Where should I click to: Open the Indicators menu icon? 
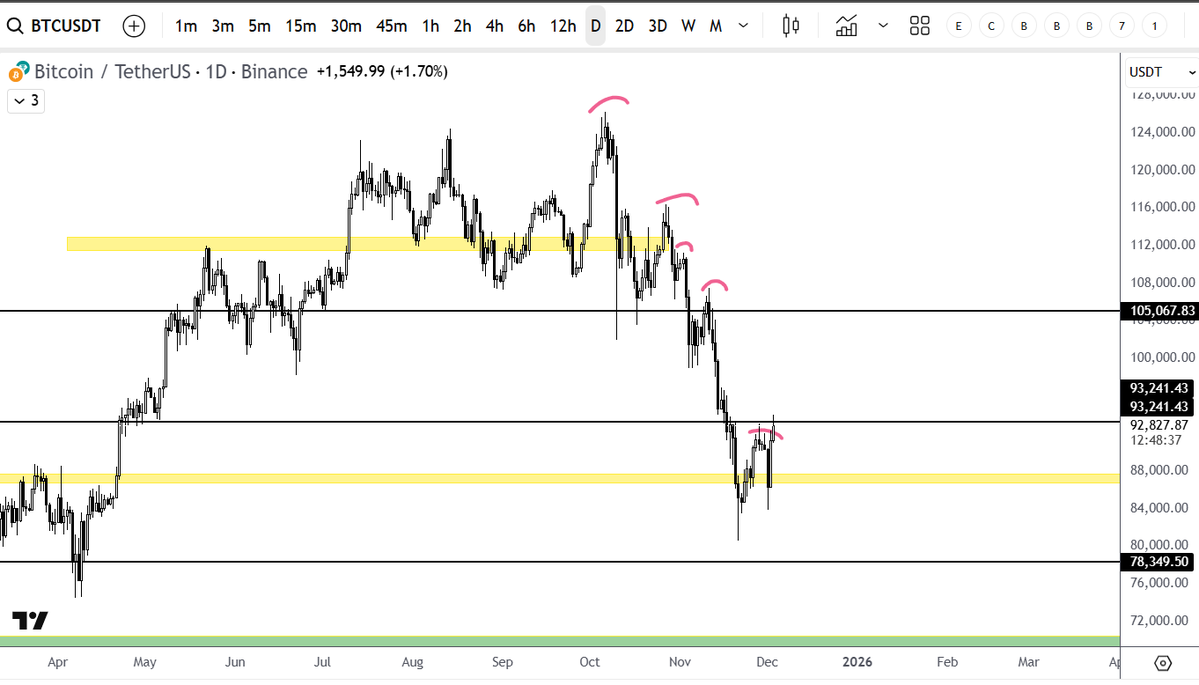click(x=846, y=26)
